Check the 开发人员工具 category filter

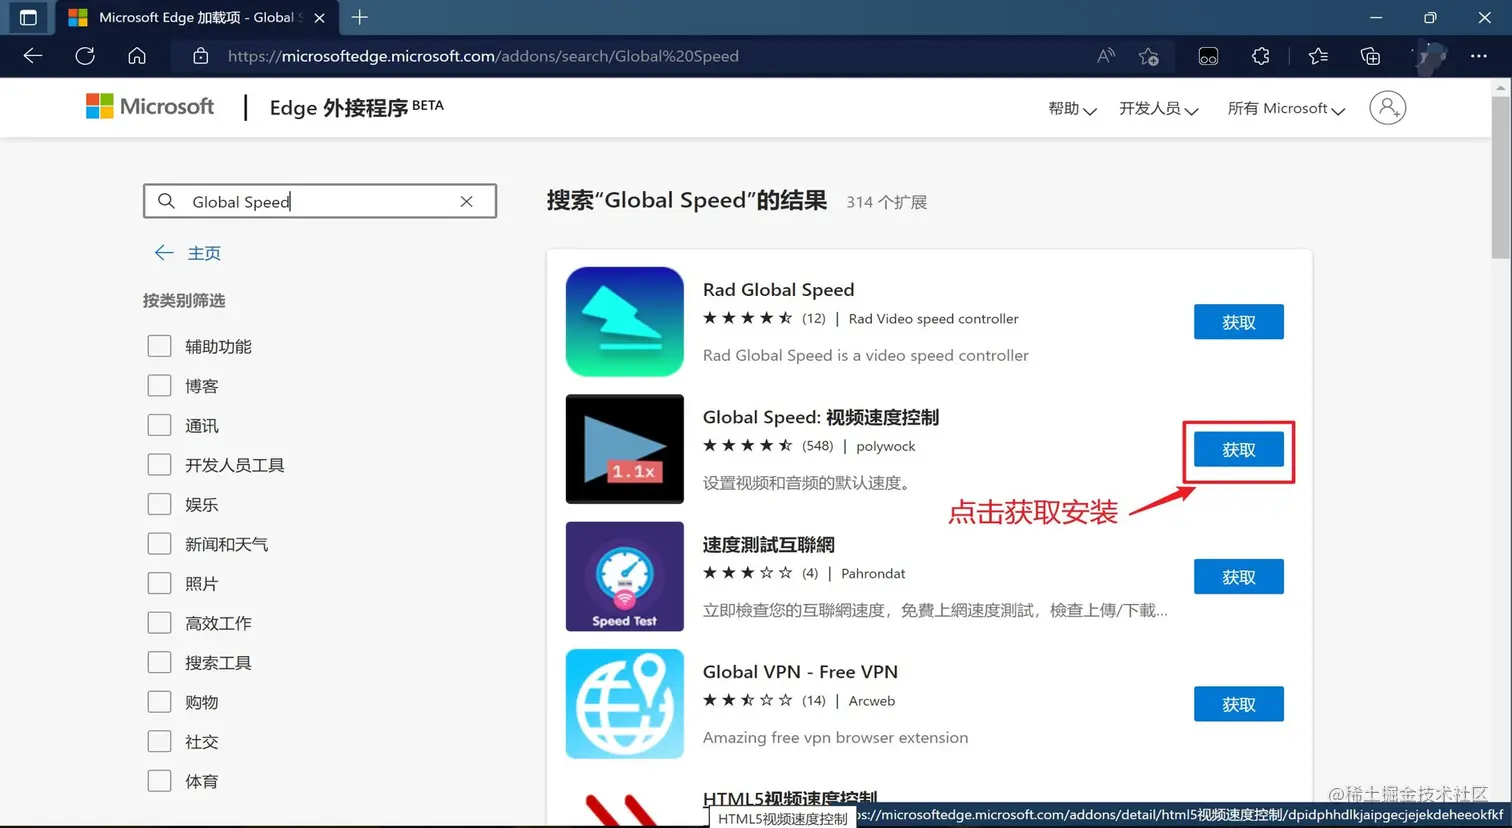click(159, 464)
